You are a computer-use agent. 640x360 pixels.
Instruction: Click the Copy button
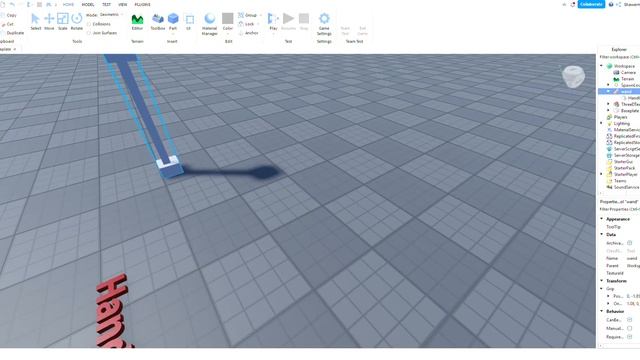[x=9, y=16]
